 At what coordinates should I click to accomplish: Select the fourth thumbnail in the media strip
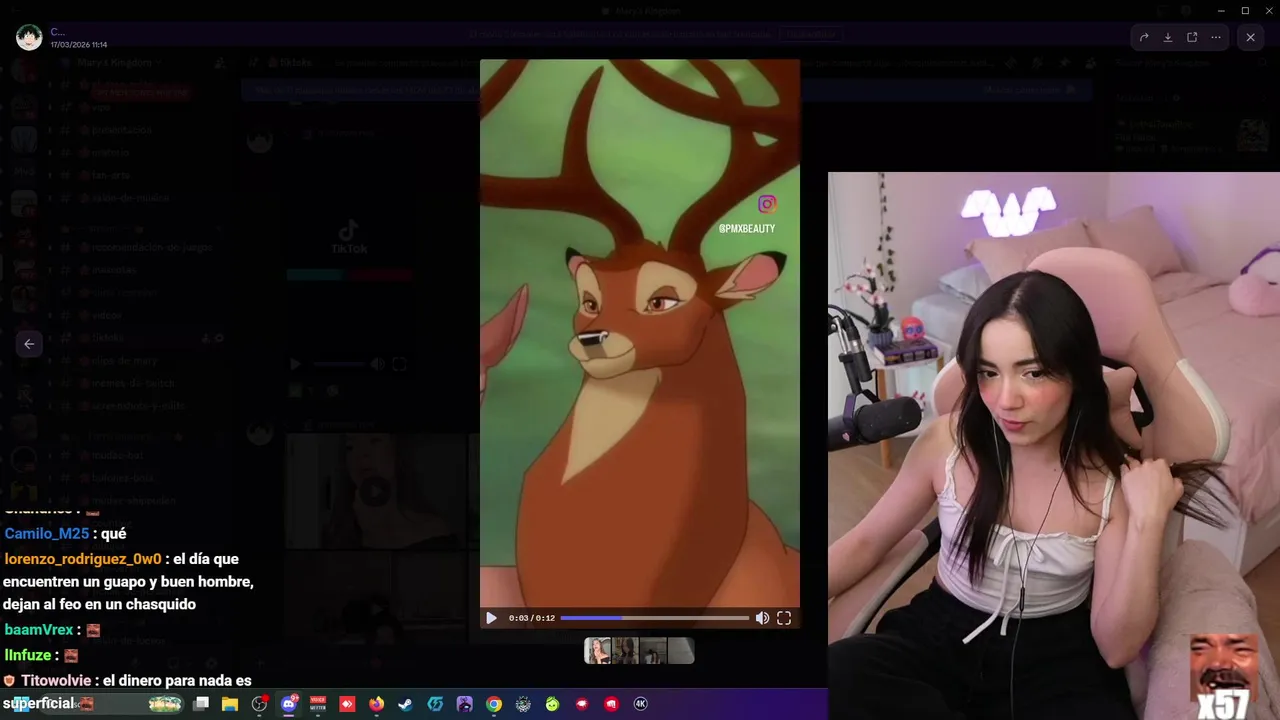tap(680, 651)
